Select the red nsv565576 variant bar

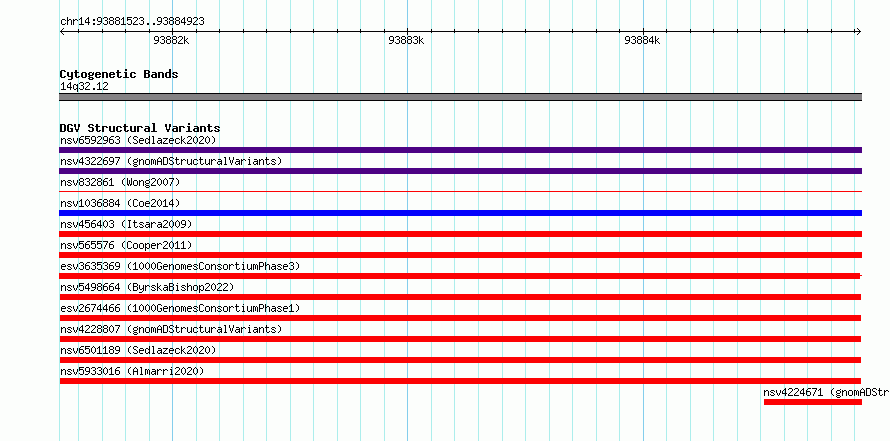click(x=460, y=255)
